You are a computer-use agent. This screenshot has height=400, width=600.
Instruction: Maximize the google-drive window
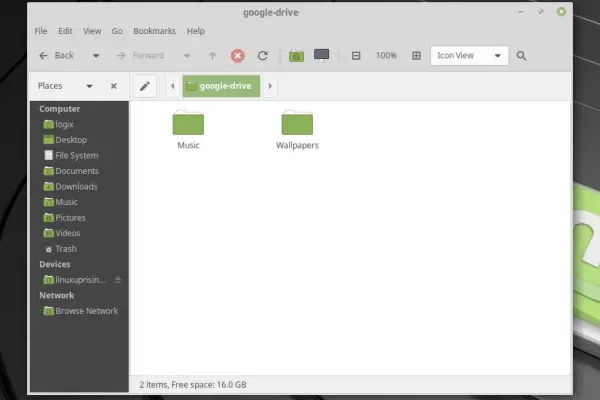point(541,12)
